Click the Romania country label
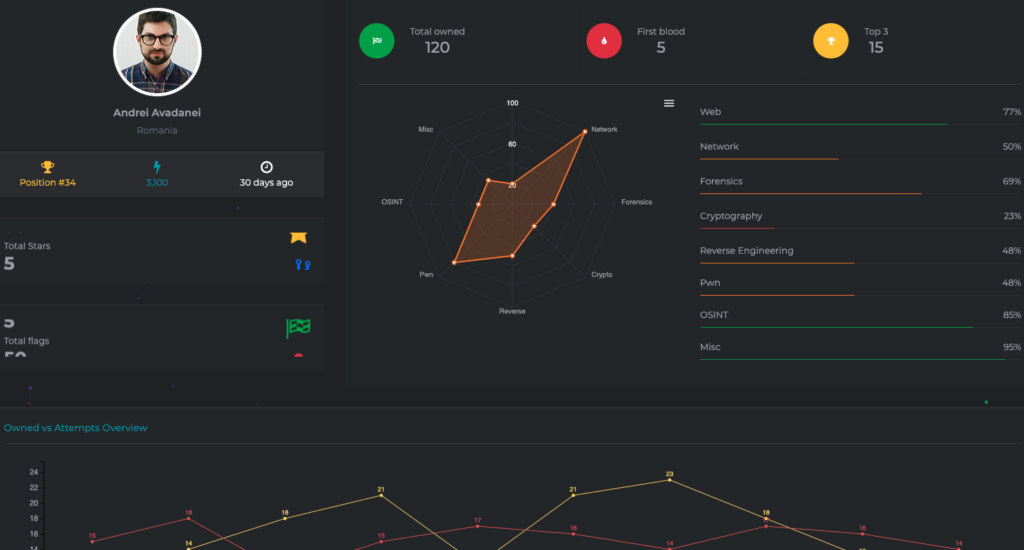This screenshot has width=1024, height=550. (157, 131)
